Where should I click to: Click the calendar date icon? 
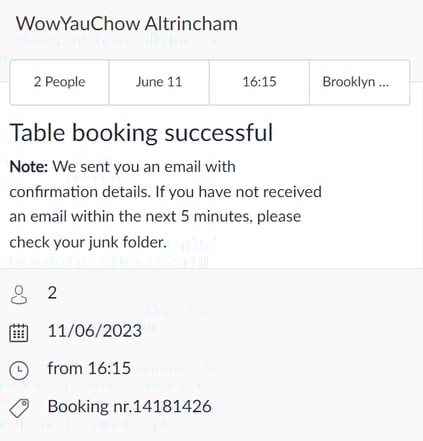(x=19, y=333)
